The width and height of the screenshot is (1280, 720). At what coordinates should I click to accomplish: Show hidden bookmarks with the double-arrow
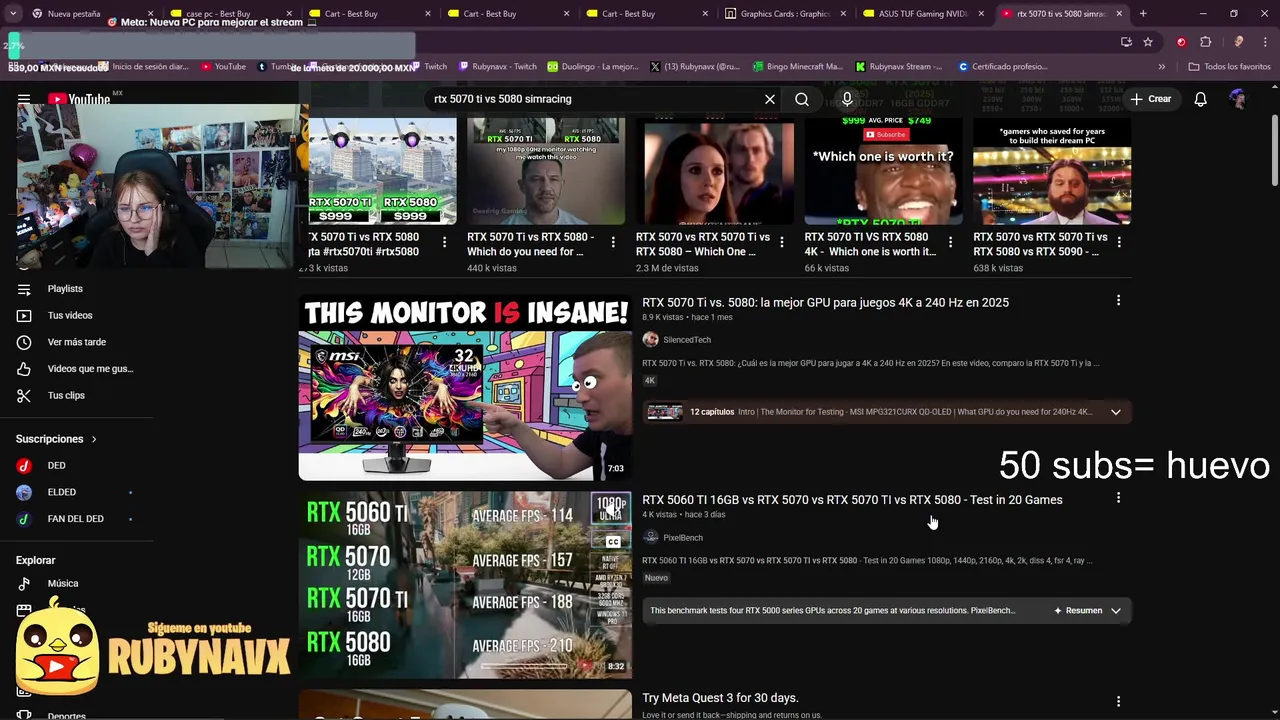[x=1161, y=67]
